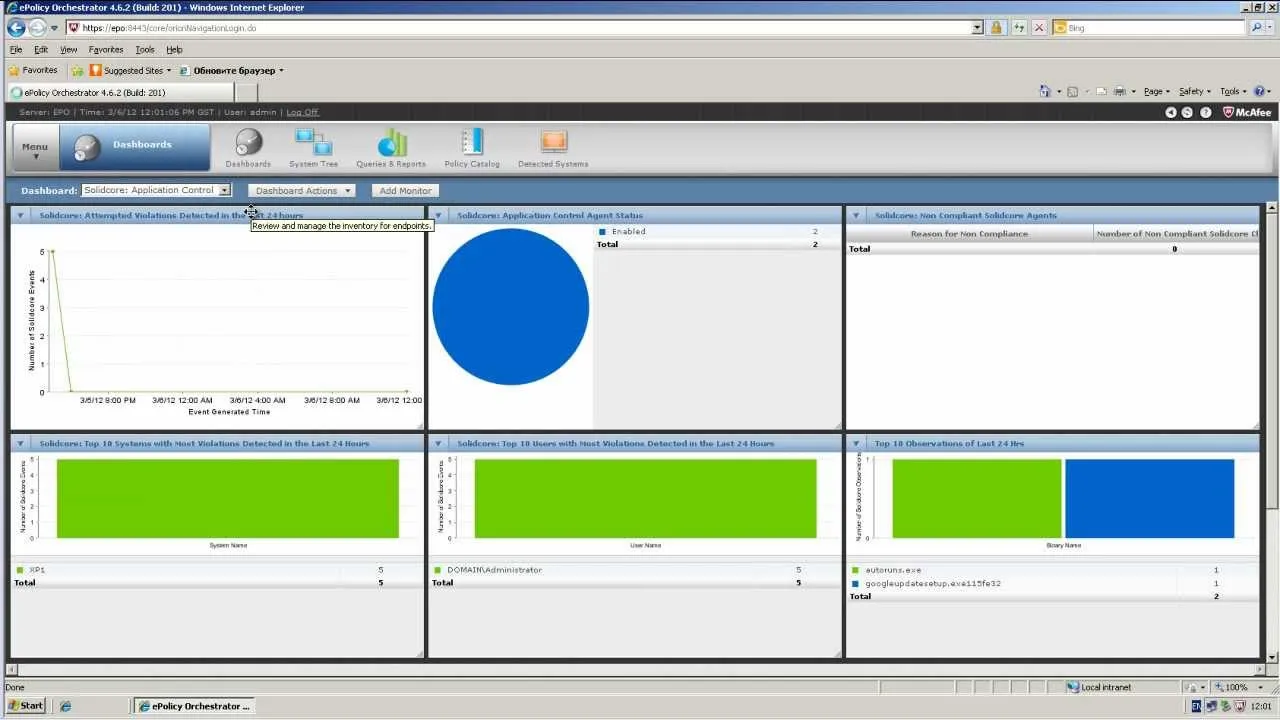Open Queries & Reports shortcut

(391, 148)
